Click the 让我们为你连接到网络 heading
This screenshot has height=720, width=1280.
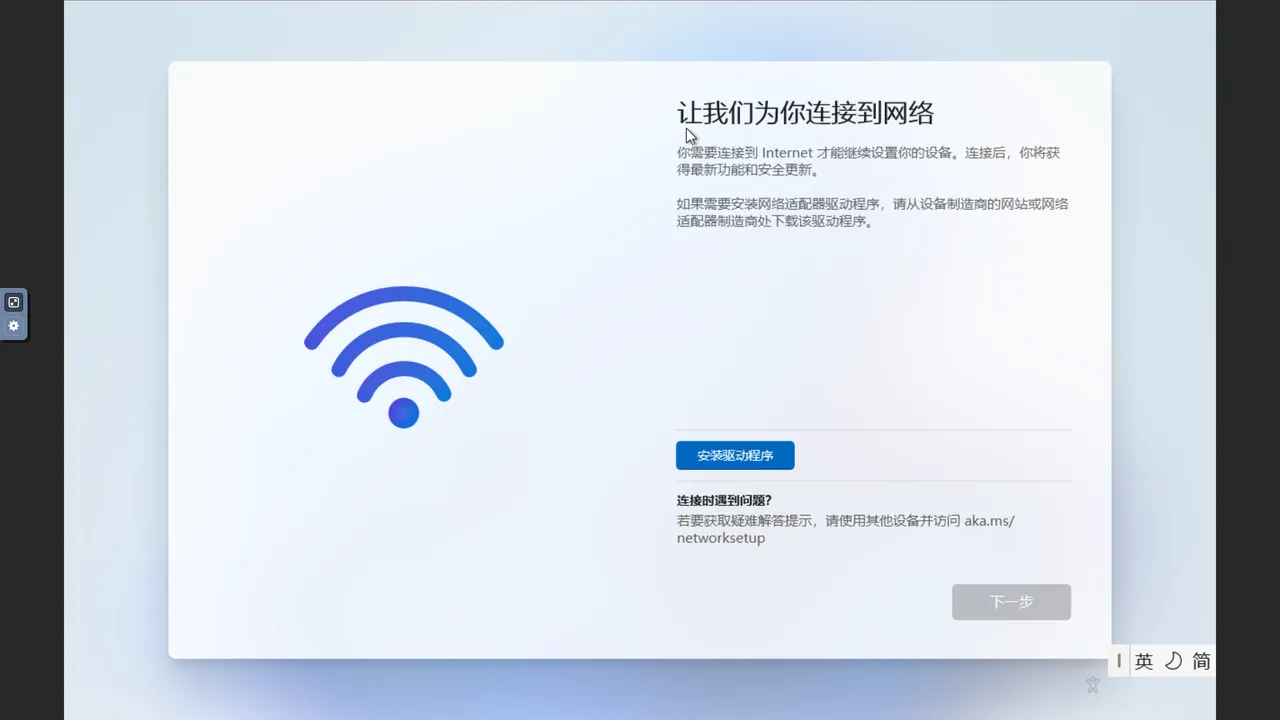point(805,113)
